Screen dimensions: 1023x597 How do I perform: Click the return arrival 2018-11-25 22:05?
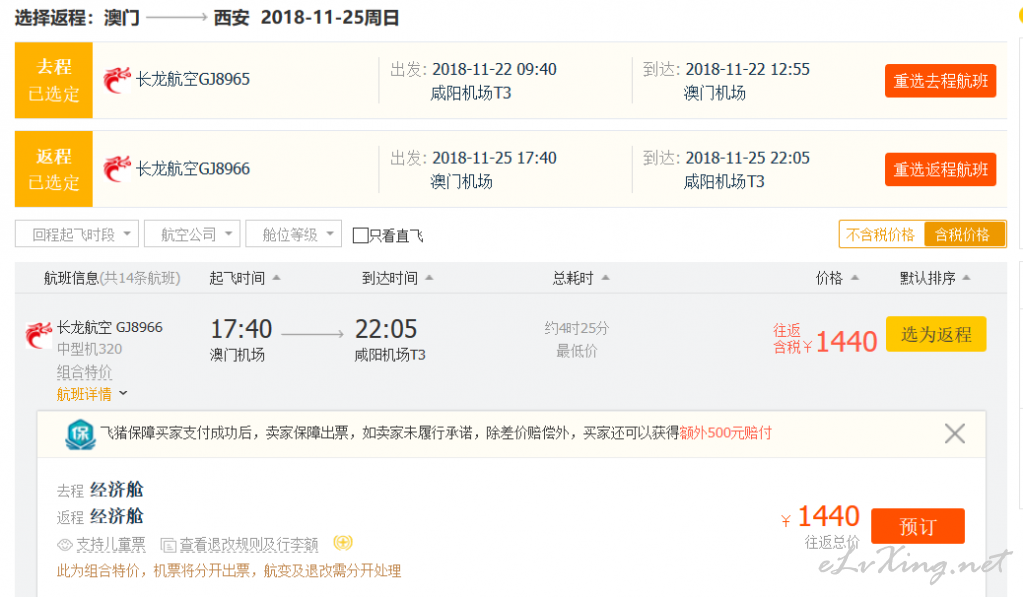747,158
